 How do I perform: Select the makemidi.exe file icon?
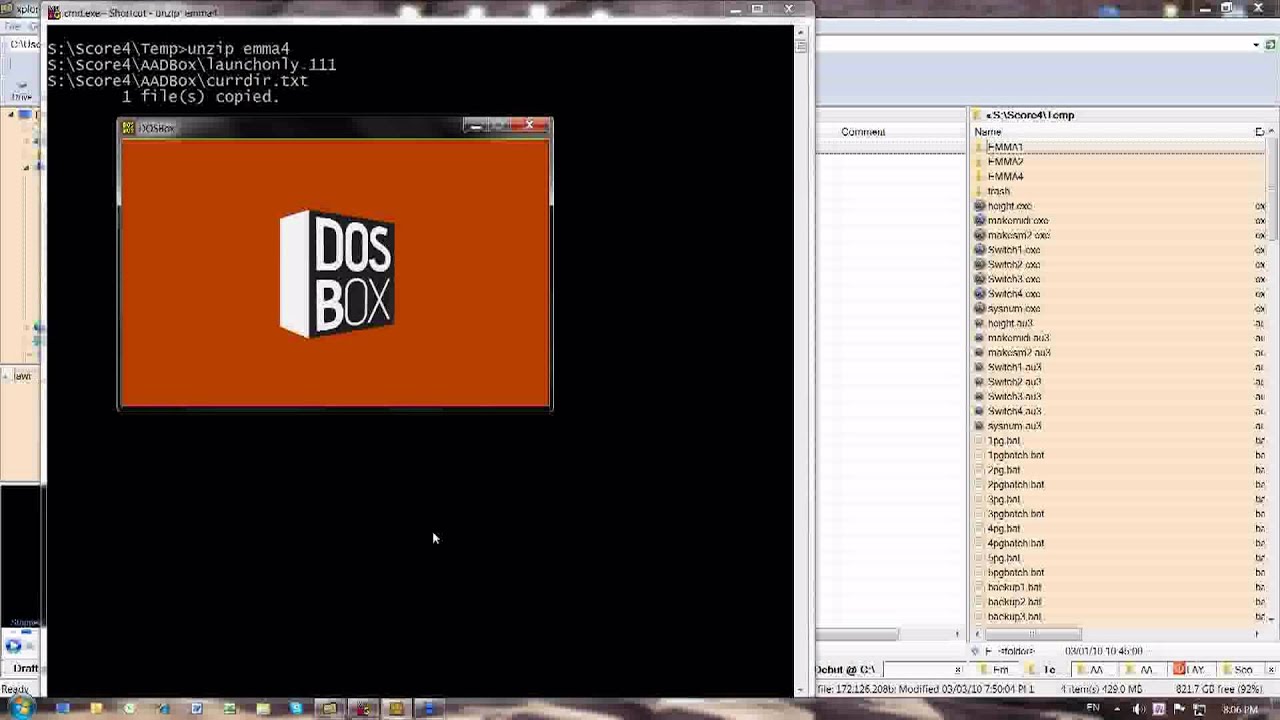980,221
